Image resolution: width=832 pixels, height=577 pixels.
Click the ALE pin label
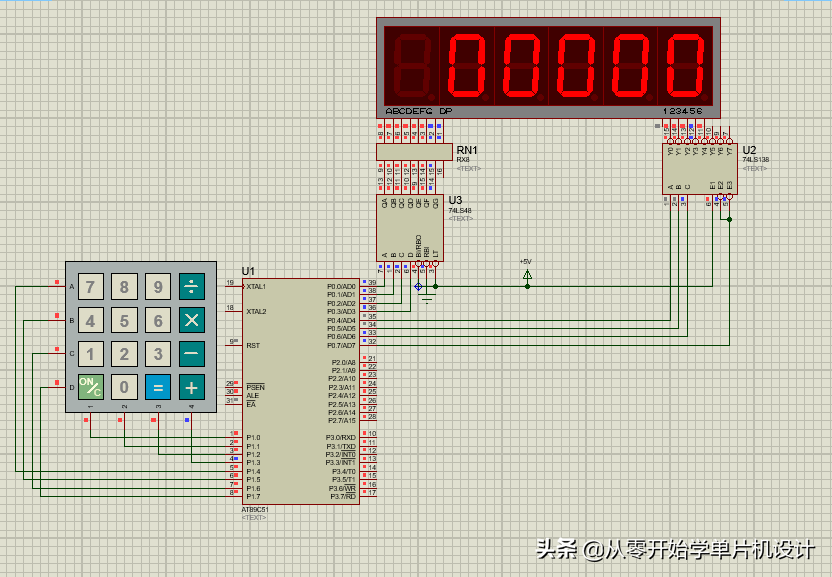tap(253, 396)
